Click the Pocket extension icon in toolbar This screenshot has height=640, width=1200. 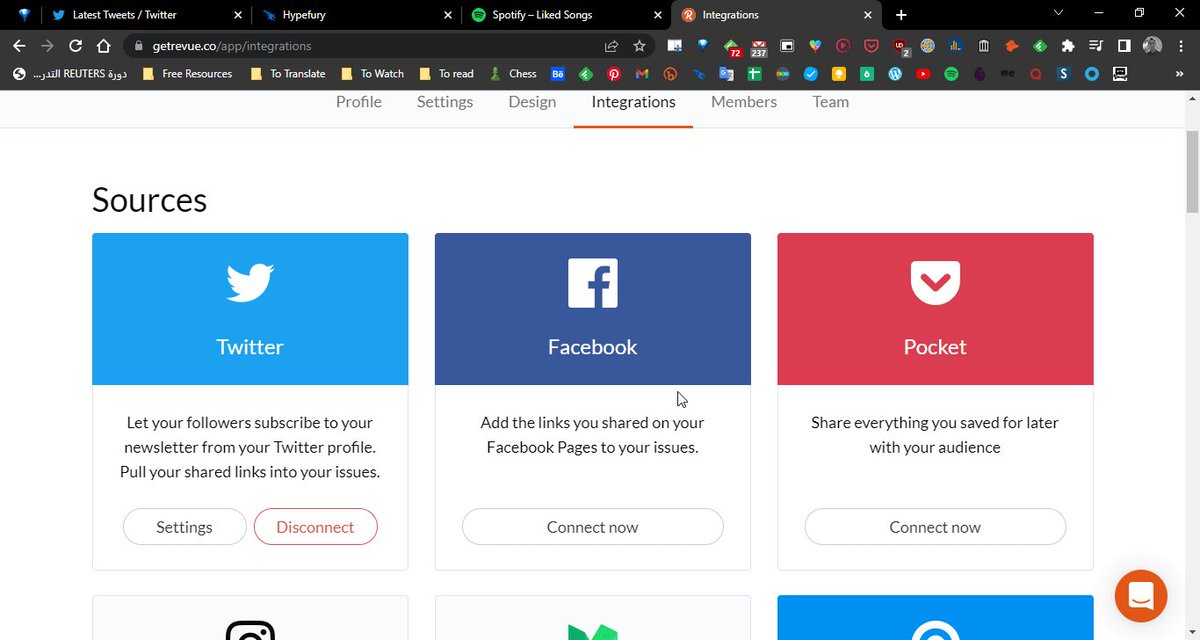(x=871, y=46)
